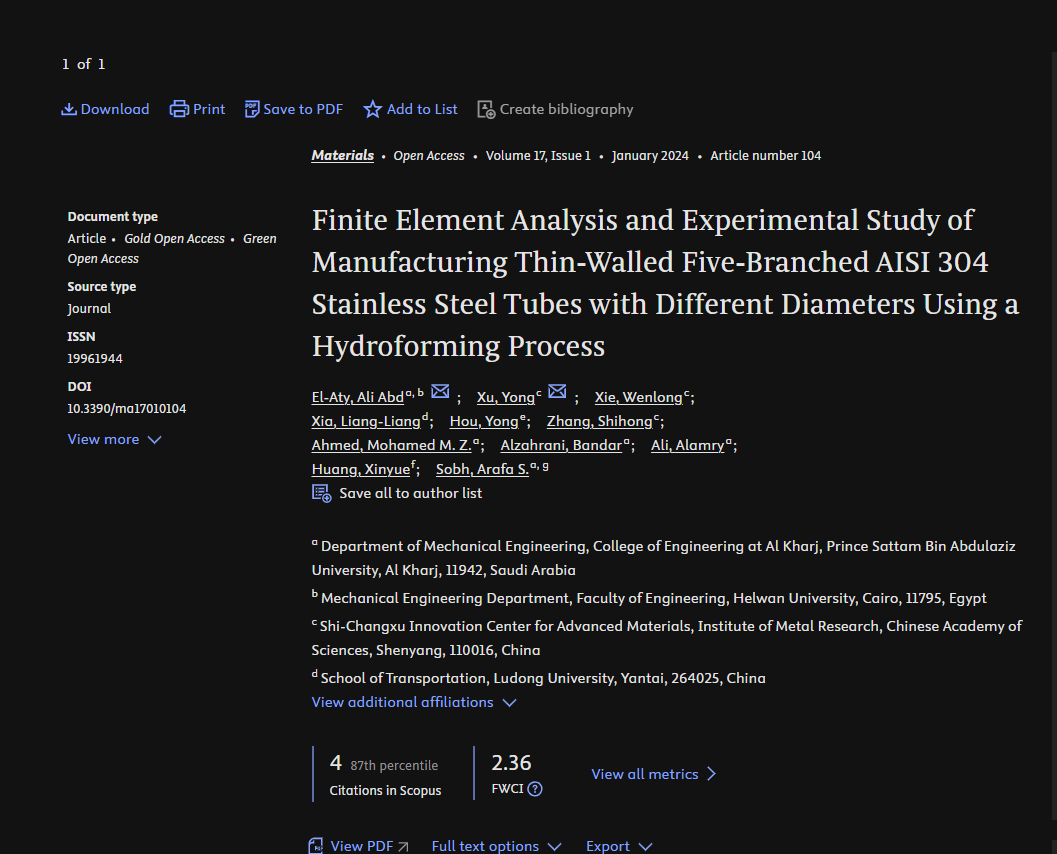
Task: Click the Ludong University affiliation line
Action: coord(539,678)
